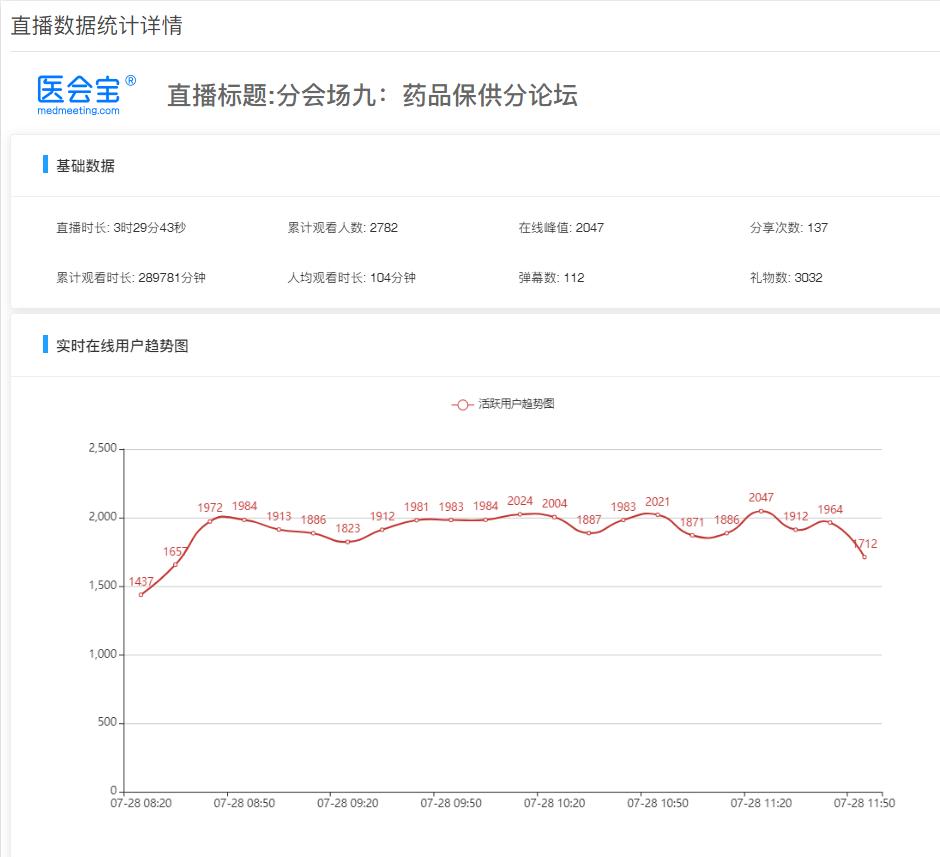Click the 分享次数 137 statistic

click(788, 227)
